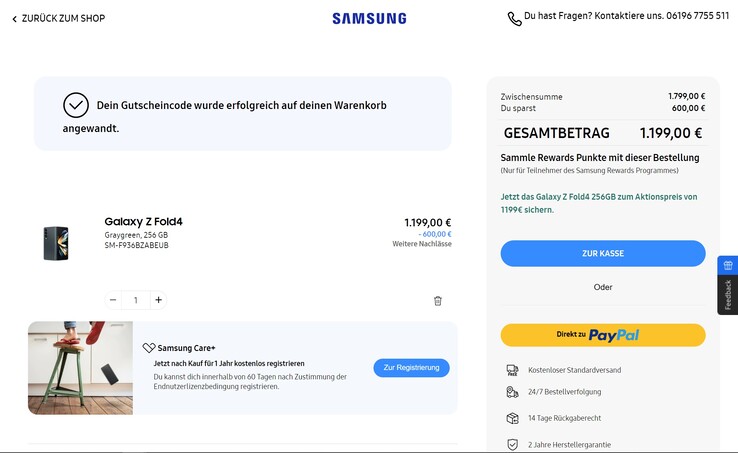Delete Galaxy Z Fold4 with trash icon
The width and height of the screenshot is (738, 453).
(x=437, y=300)
